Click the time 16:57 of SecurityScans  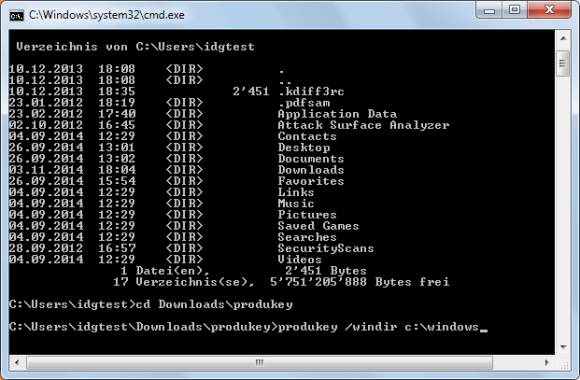point(117,248)
